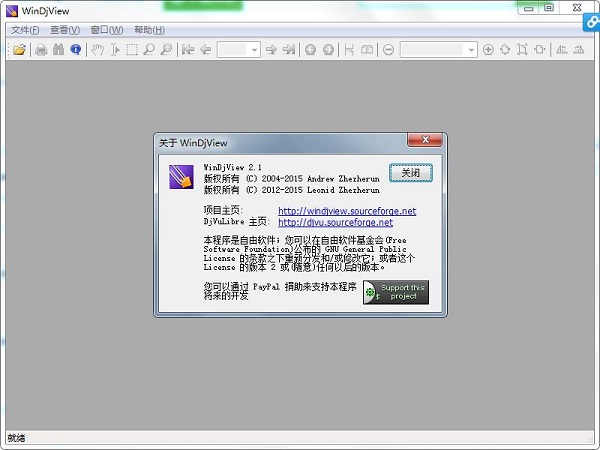Select the rectangle selection tool
The width and height of the screenshot is (600, 450).
pyautogui.click(x=132, y=49)
